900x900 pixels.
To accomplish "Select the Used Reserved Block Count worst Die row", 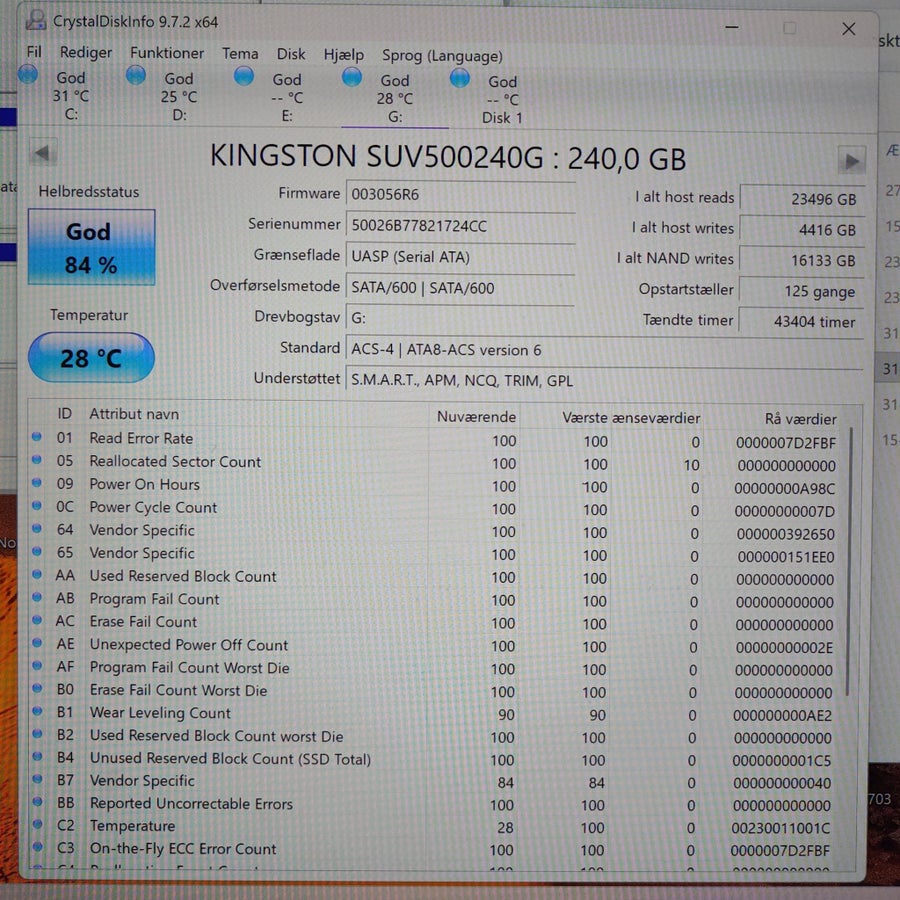I will pos(435,736).
